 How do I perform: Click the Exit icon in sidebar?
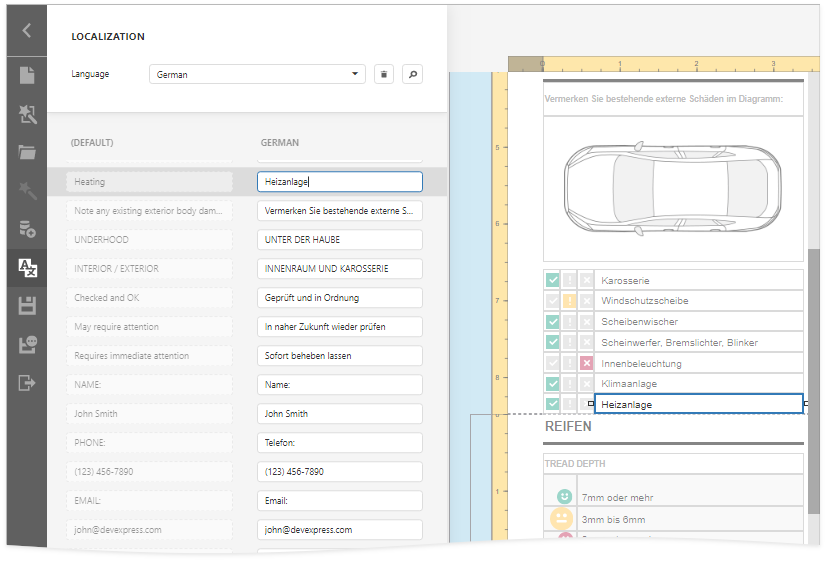27,382
